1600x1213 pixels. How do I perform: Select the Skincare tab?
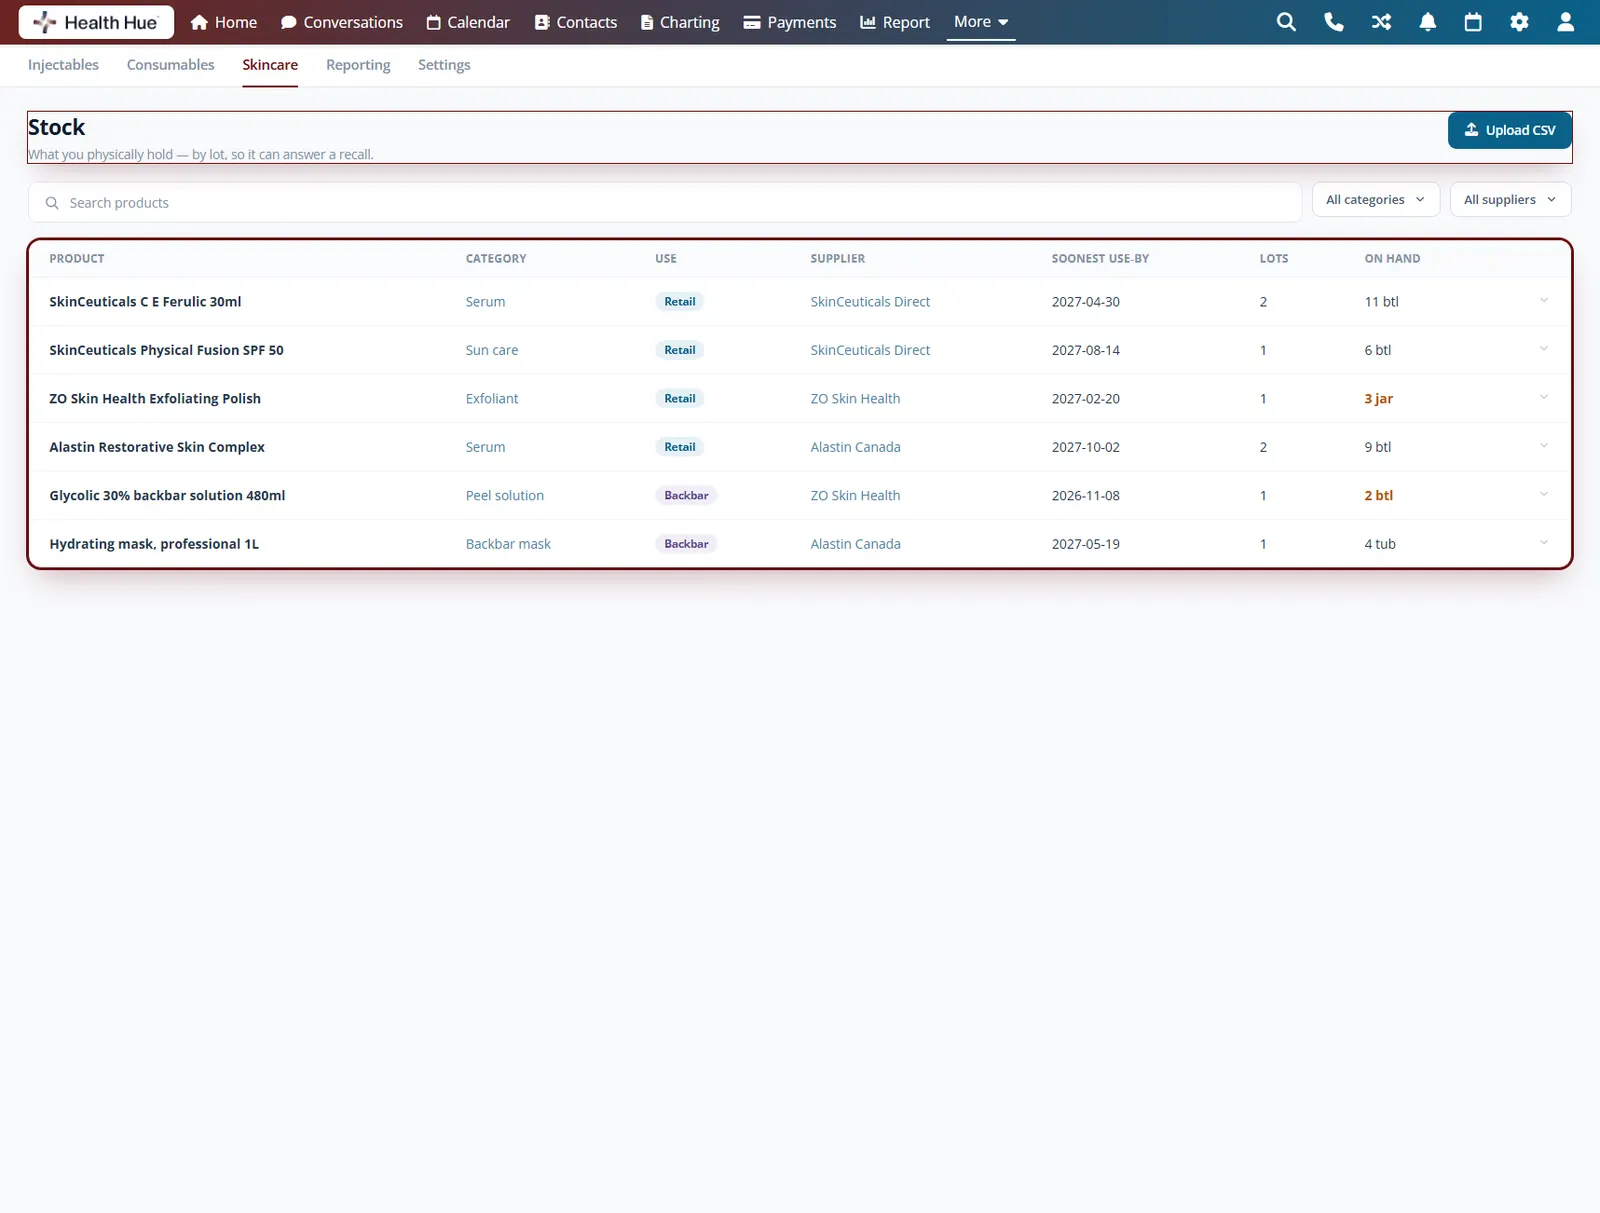click(270, 65)
